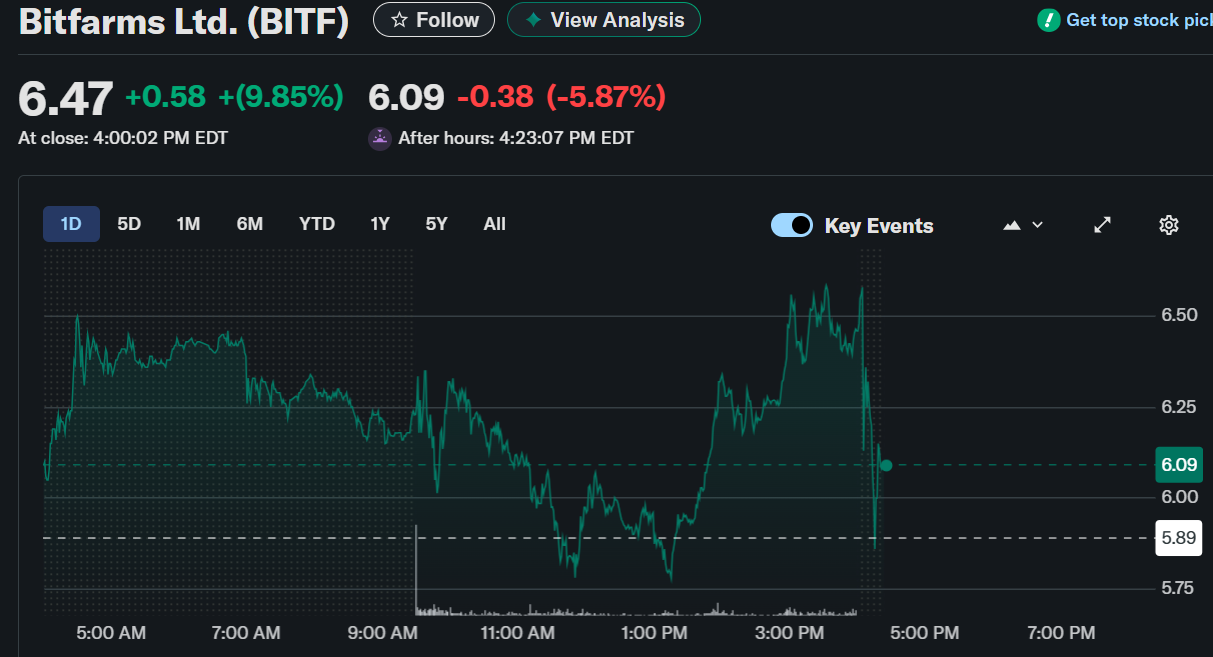
Task: Switch chart to 1M range
Action: tap(188, 224)
